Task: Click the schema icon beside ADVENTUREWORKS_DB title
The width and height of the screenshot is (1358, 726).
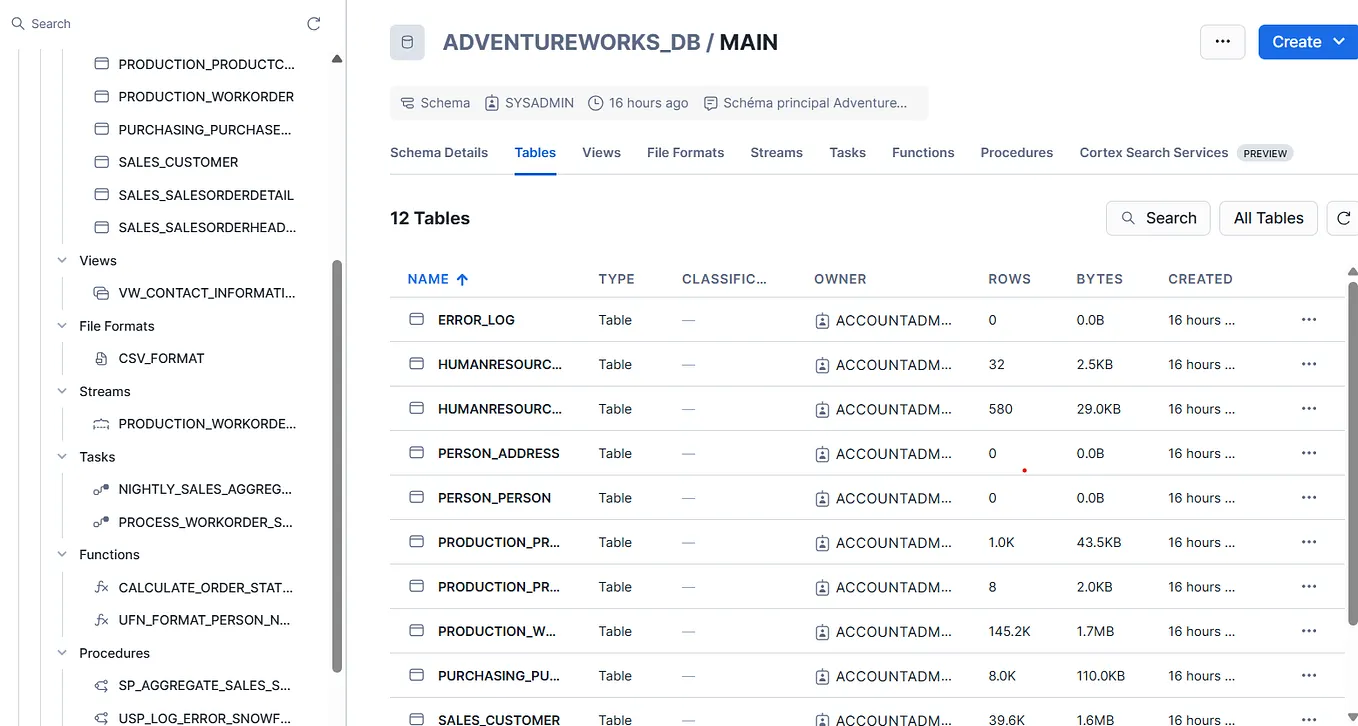Action: coord(406,41)
